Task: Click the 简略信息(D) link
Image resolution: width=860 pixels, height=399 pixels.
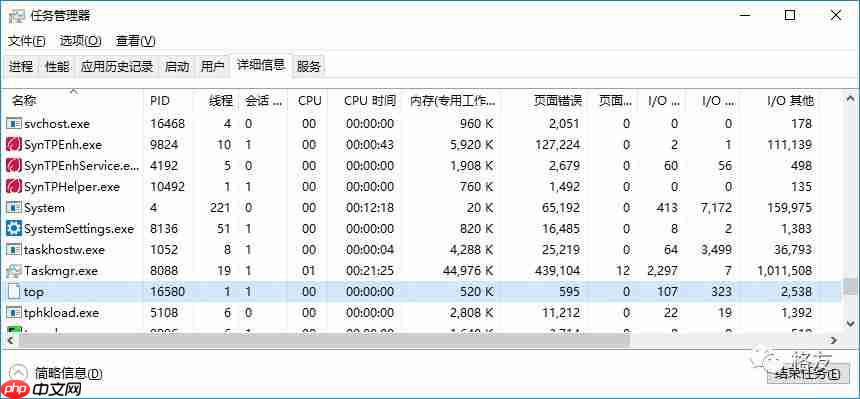Action: pyautogui.click(x=69, y=374)
